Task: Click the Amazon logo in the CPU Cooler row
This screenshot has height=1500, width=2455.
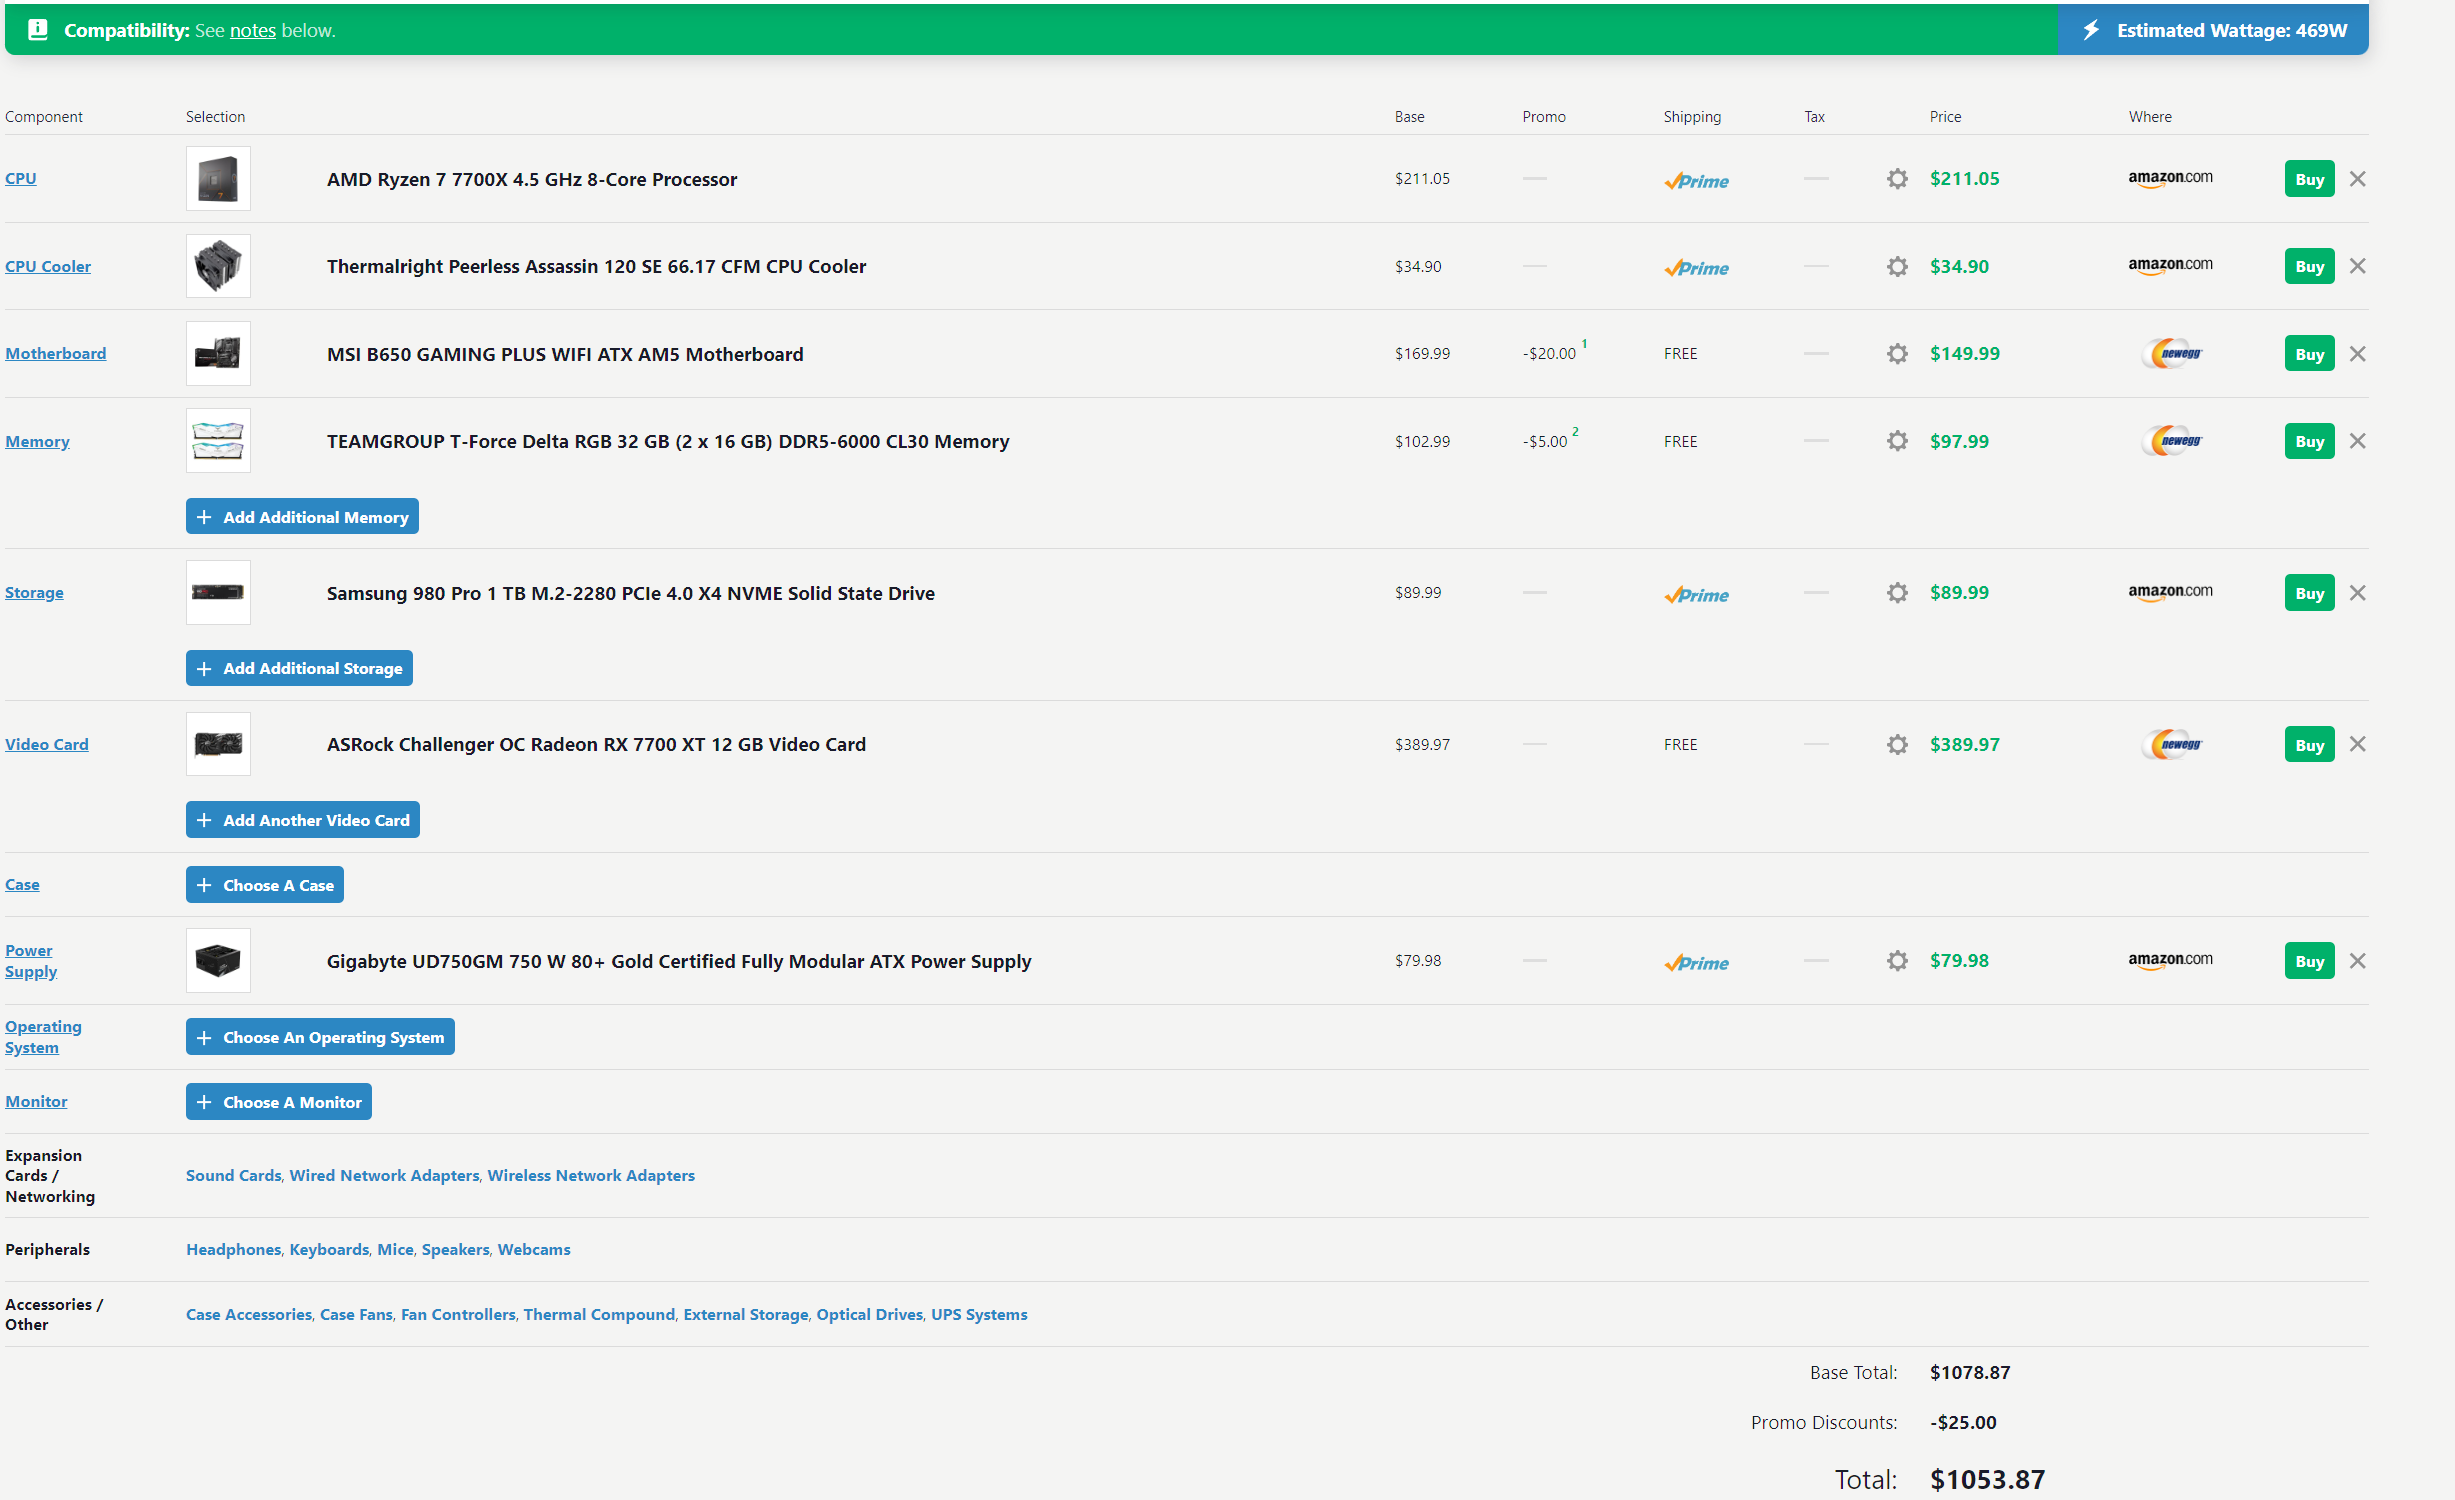Action: coord(2170,266)
